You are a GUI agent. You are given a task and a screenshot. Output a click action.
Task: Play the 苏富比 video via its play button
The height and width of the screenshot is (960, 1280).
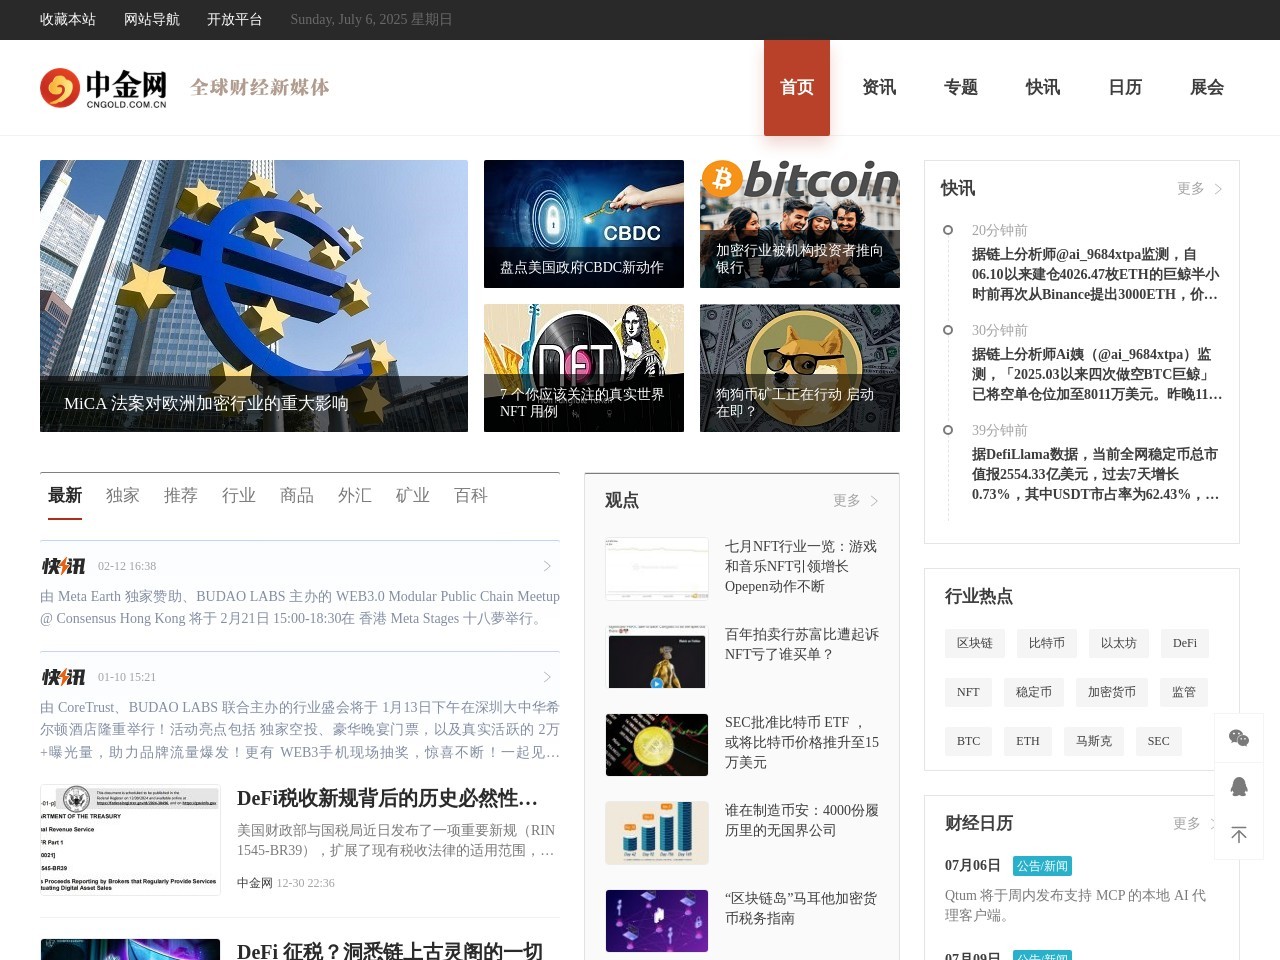click(657, 683)
